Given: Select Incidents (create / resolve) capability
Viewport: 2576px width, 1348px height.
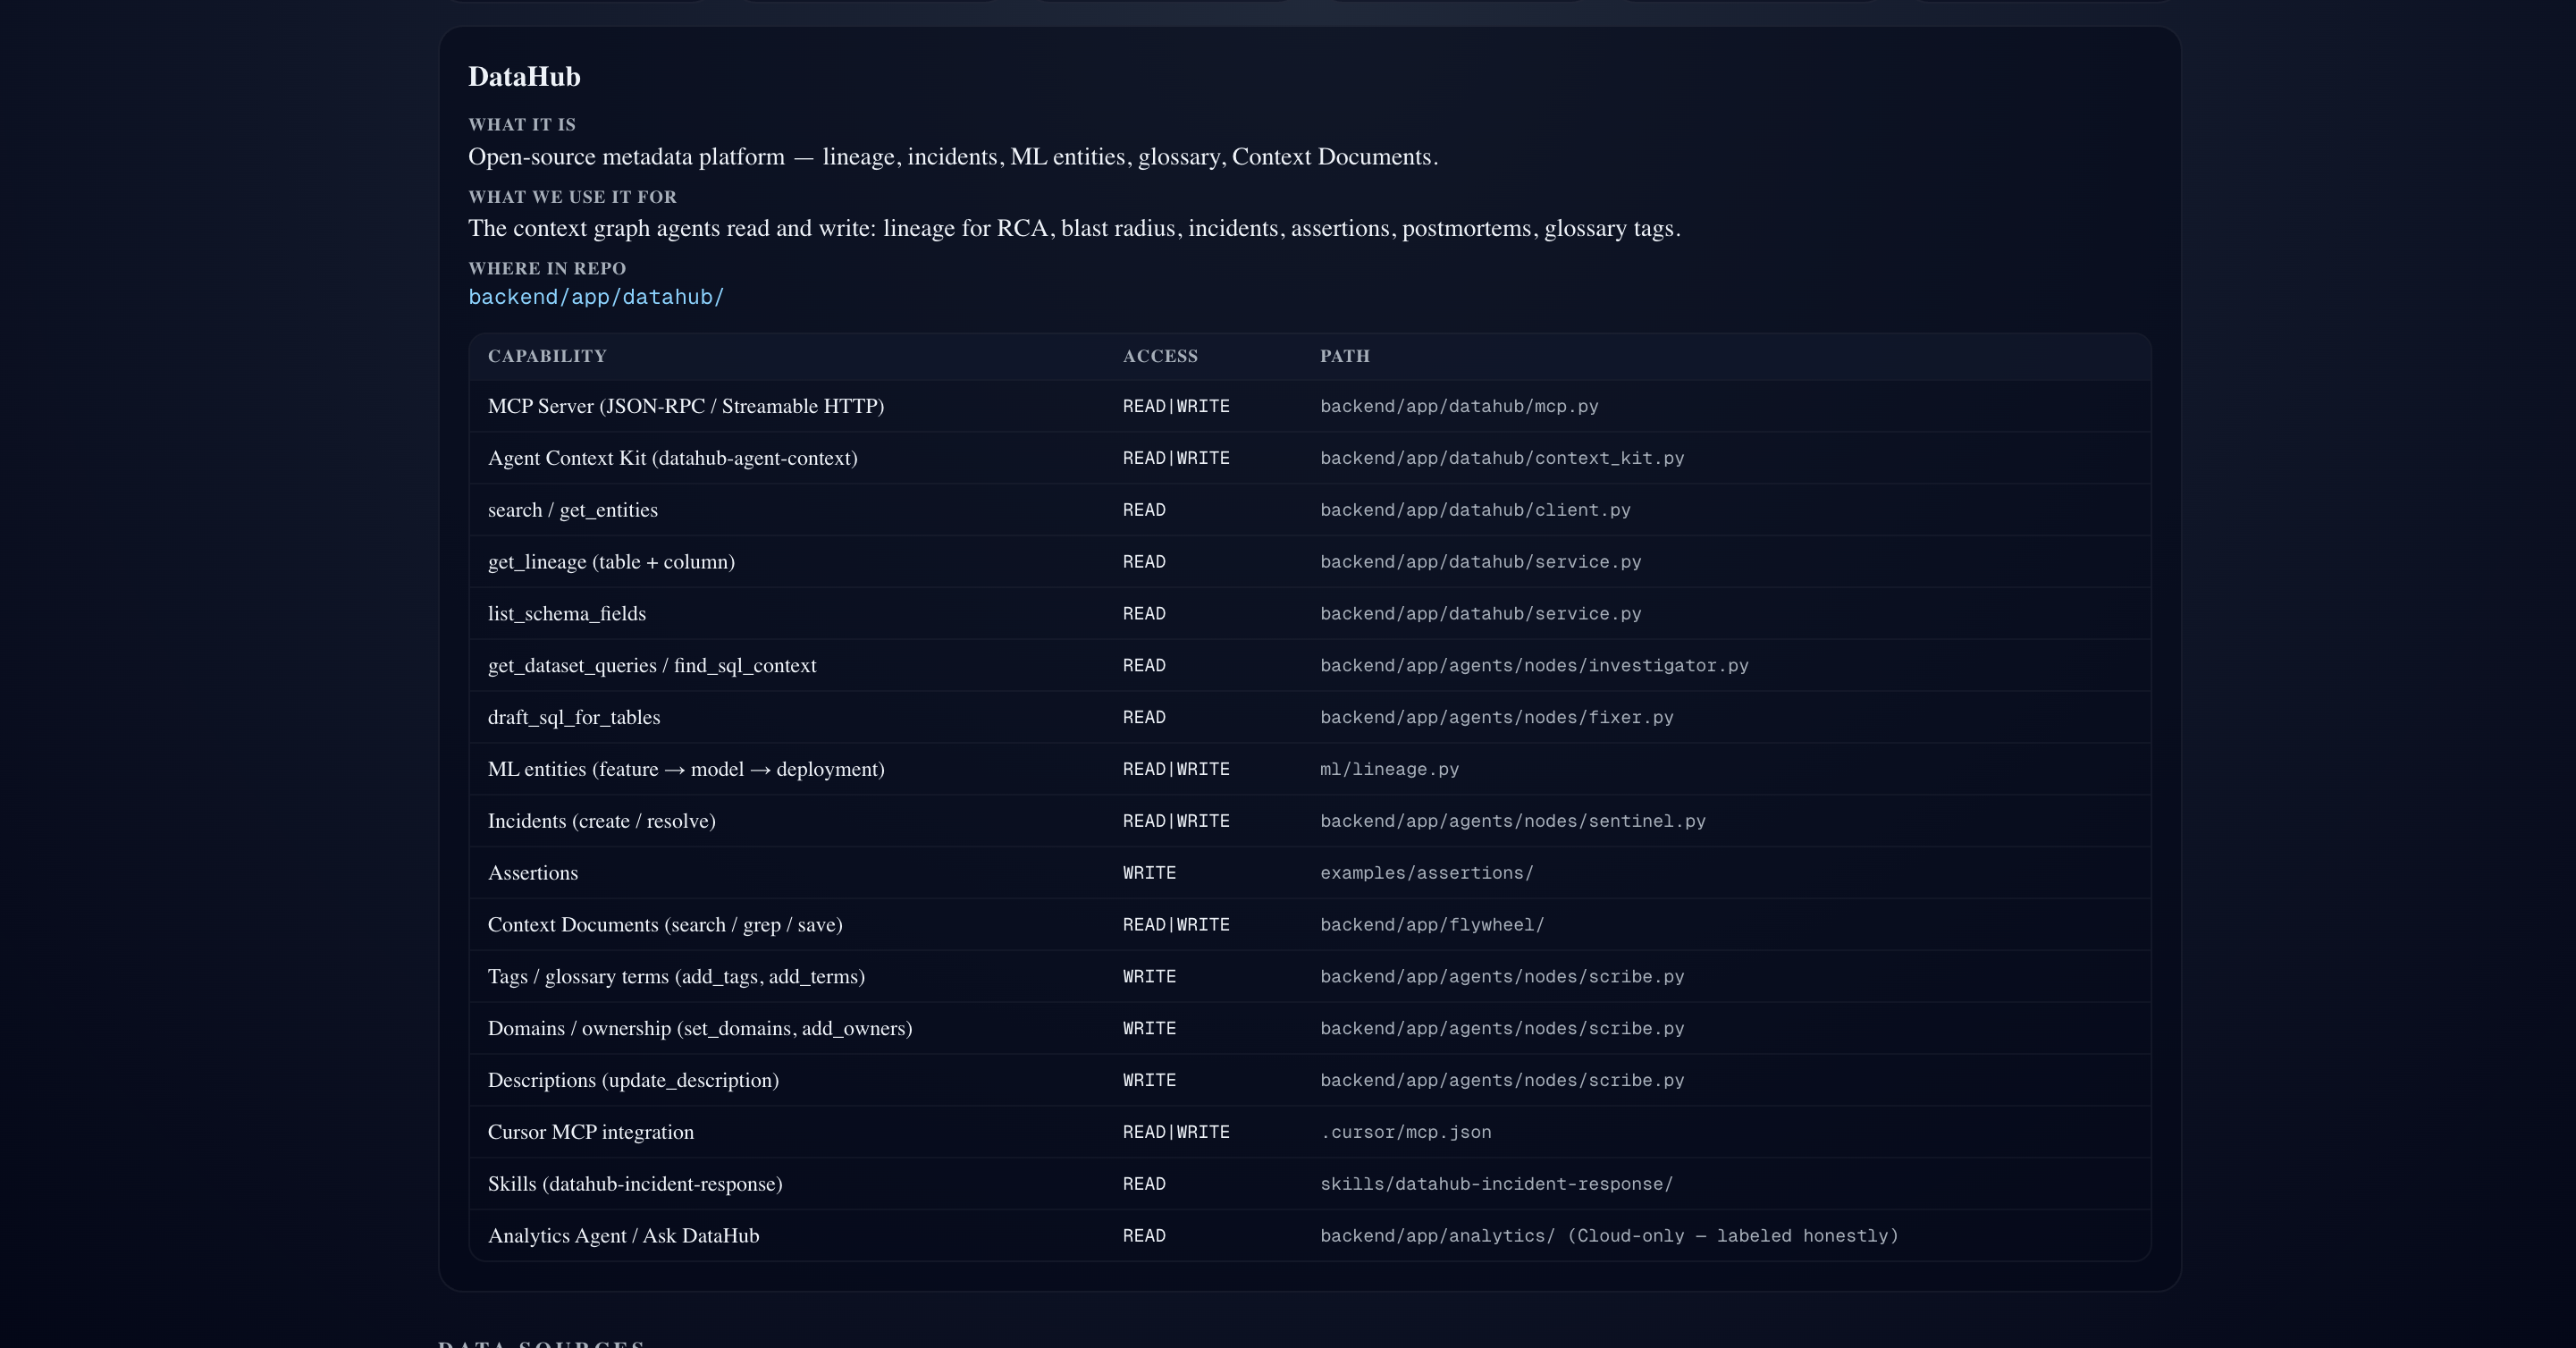Looking at the screenshot, I should (x=602, y=821).
